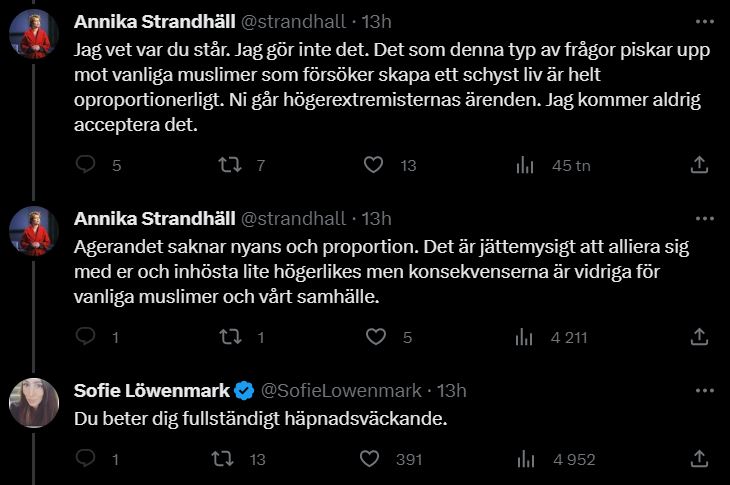Repost the 'Agerandet saknar nyans' tweet
730x485 pixels.
click(x=229, y=337)
